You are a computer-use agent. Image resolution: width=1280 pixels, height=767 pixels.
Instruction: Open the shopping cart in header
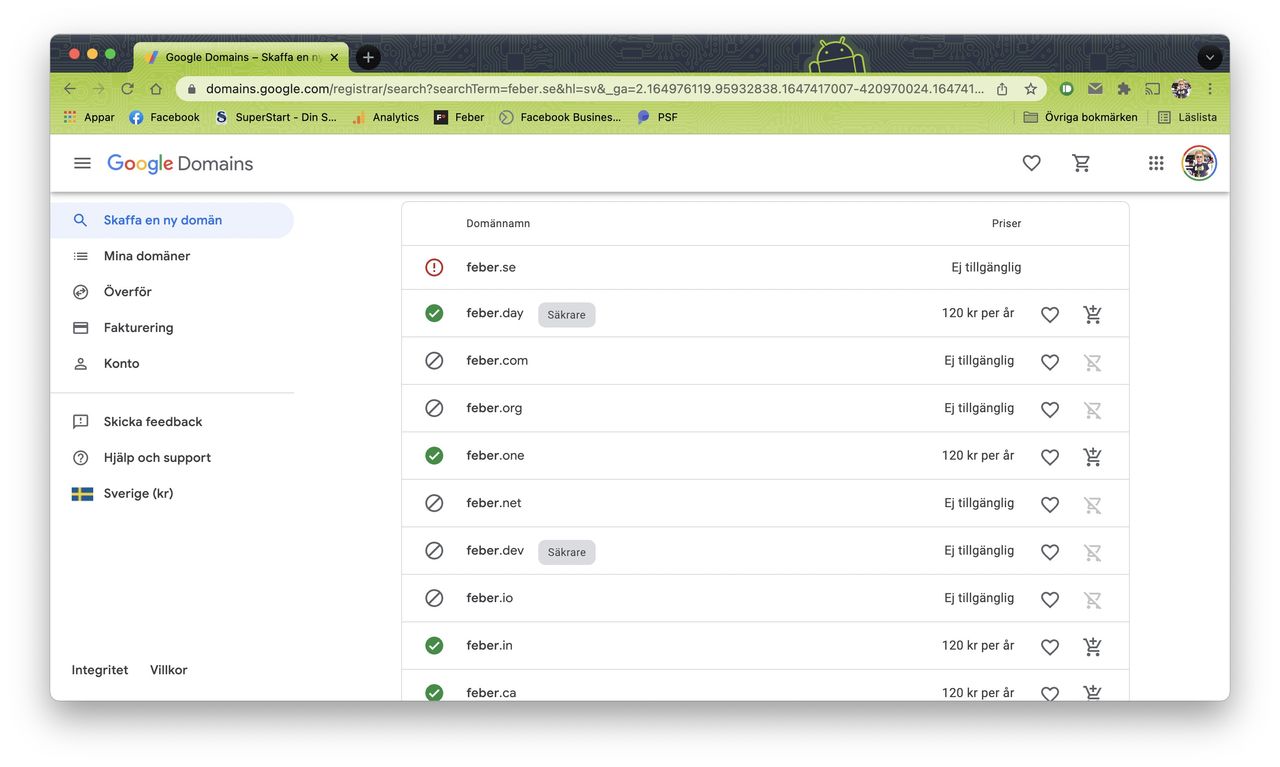(x=1081, y=163)
